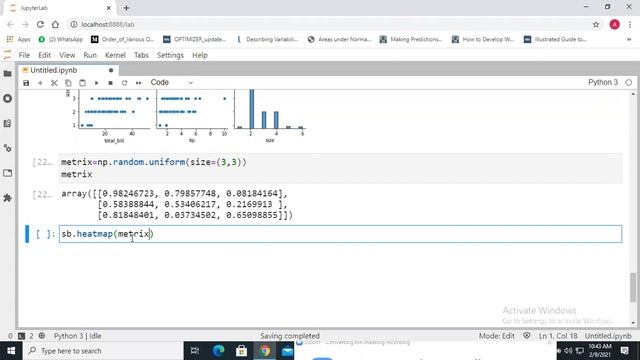This screenshot has height=360, width=640.
Task: Copy the selected cells in notebook toolbar
Action: pyautogui.click(x=68, y=83)
